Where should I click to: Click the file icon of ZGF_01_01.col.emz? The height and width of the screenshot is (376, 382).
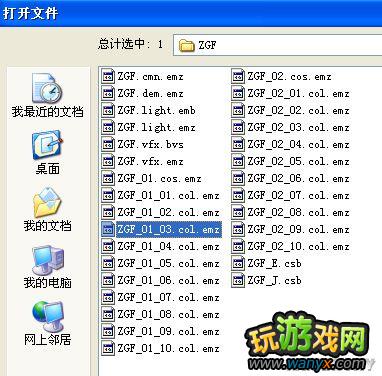(x=108, y=195)
